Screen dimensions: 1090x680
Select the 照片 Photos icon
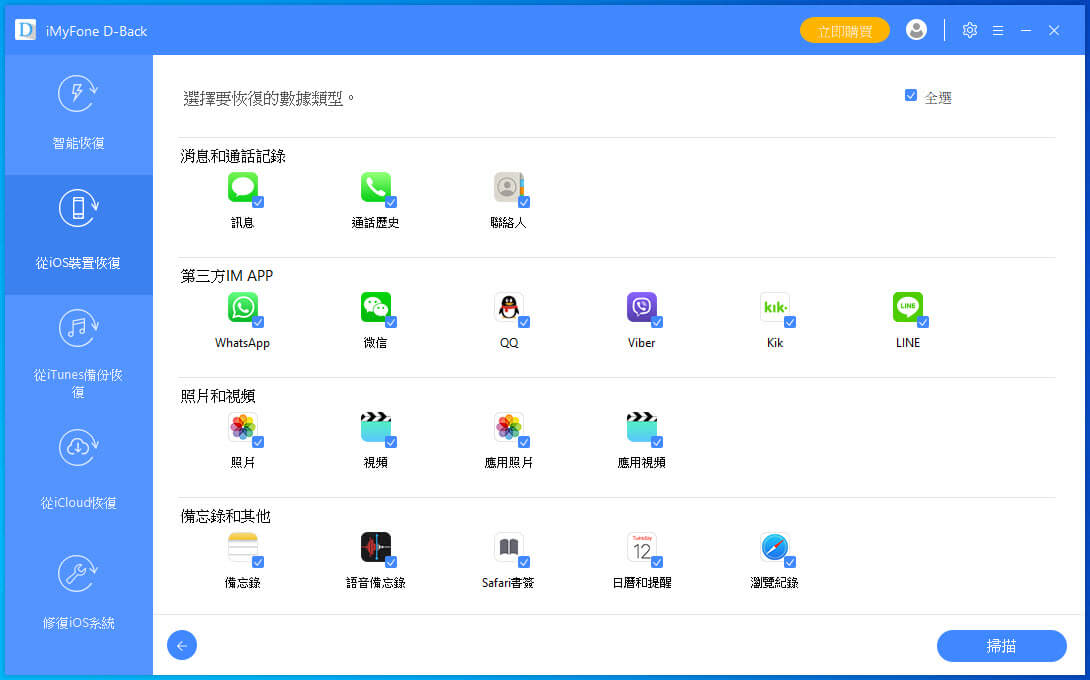pos(243,427)
